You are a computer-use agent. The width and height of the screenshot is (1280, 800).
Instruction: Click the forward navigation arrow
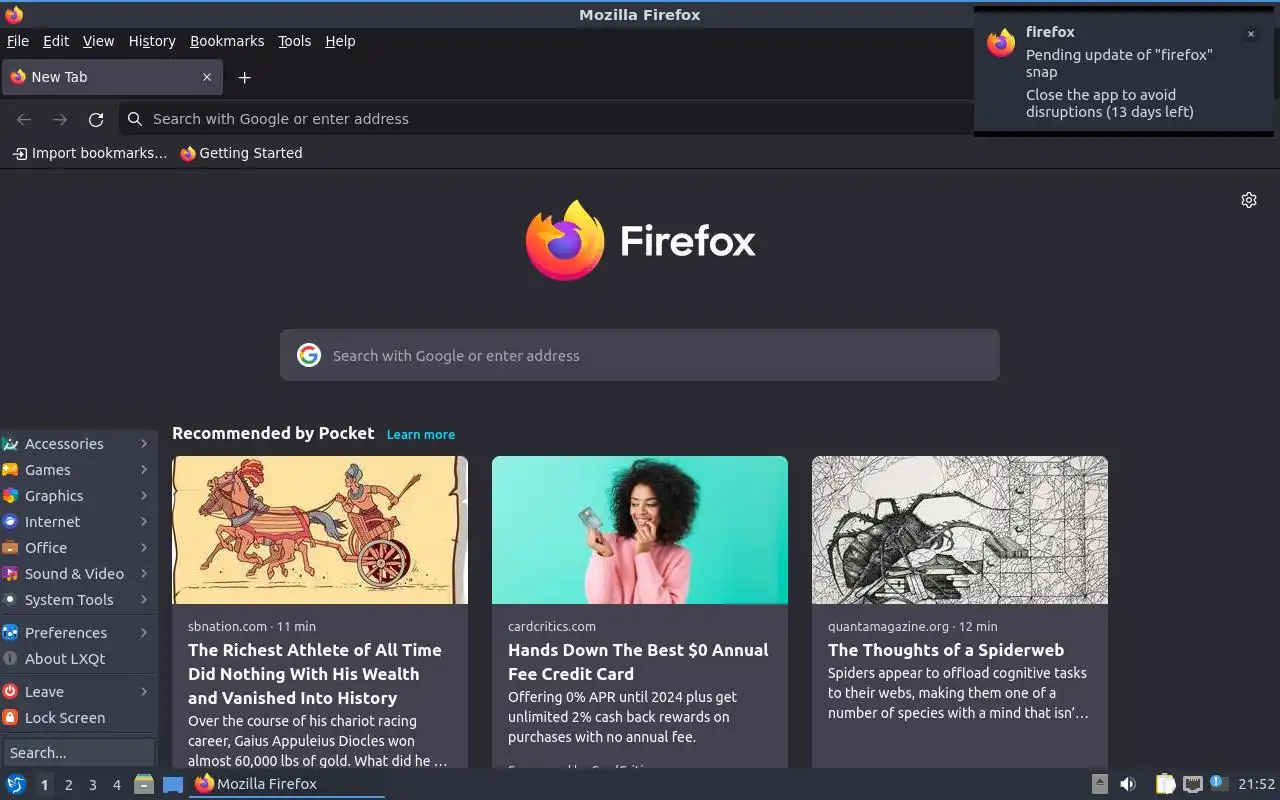click(60, 119)
